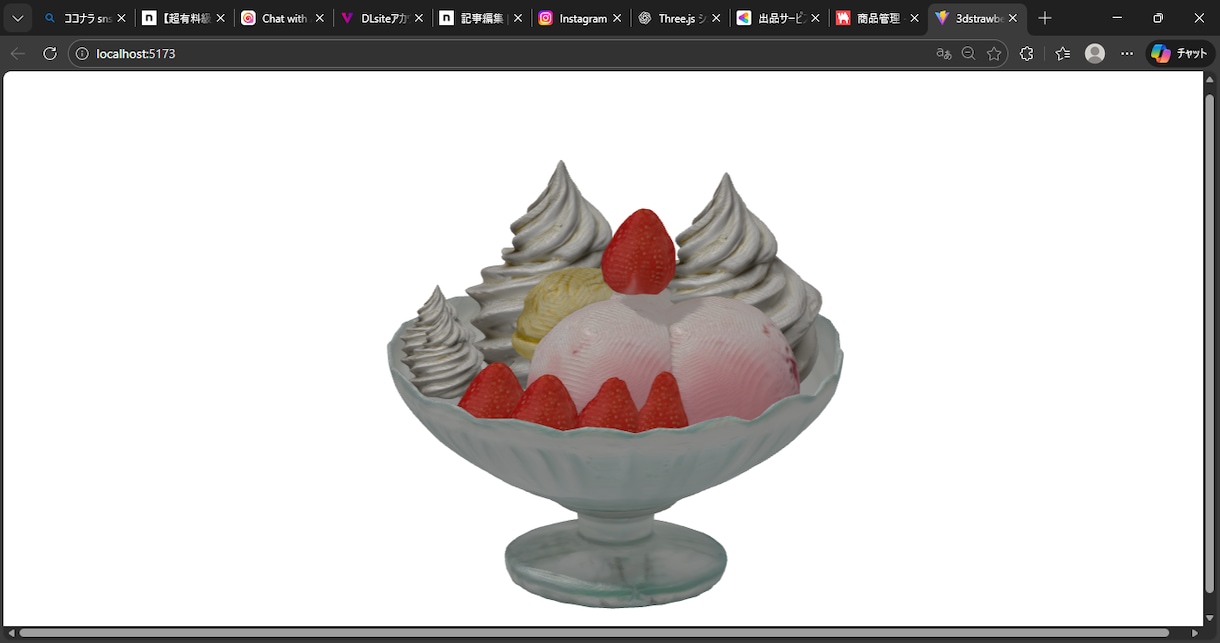
Task: Switch to the Three.js tab
Action: click(679, 18)
